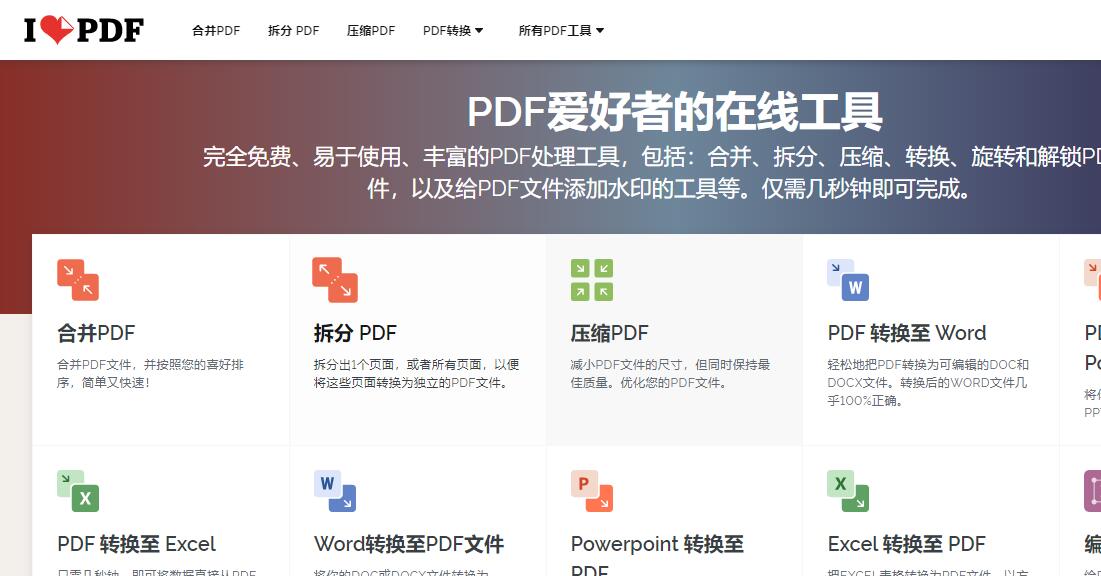Viewport: 1101px width, 576px height.
Task: Open 拆分 PDF in the top navigation
Action: click(x=294, y=31)
